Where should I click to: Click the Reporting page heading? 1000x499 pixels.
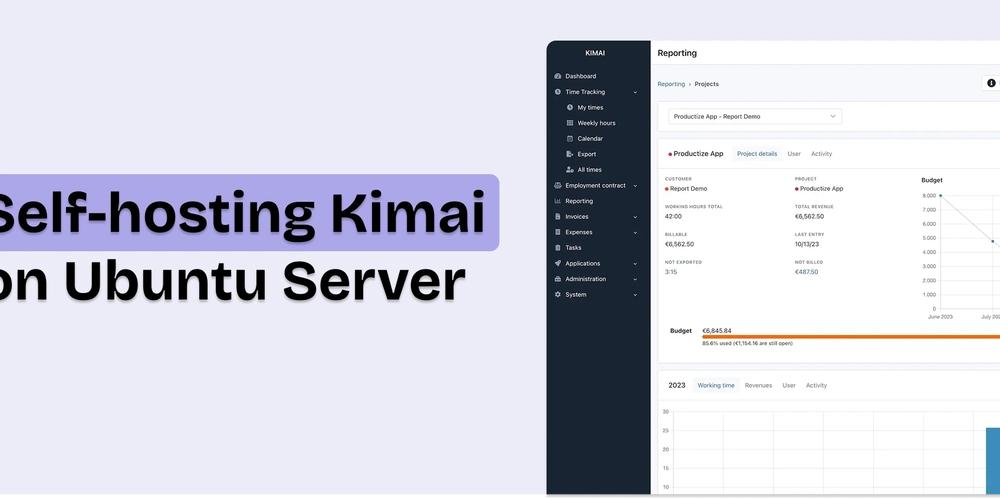pyautogui.click(x=677, y=53)
